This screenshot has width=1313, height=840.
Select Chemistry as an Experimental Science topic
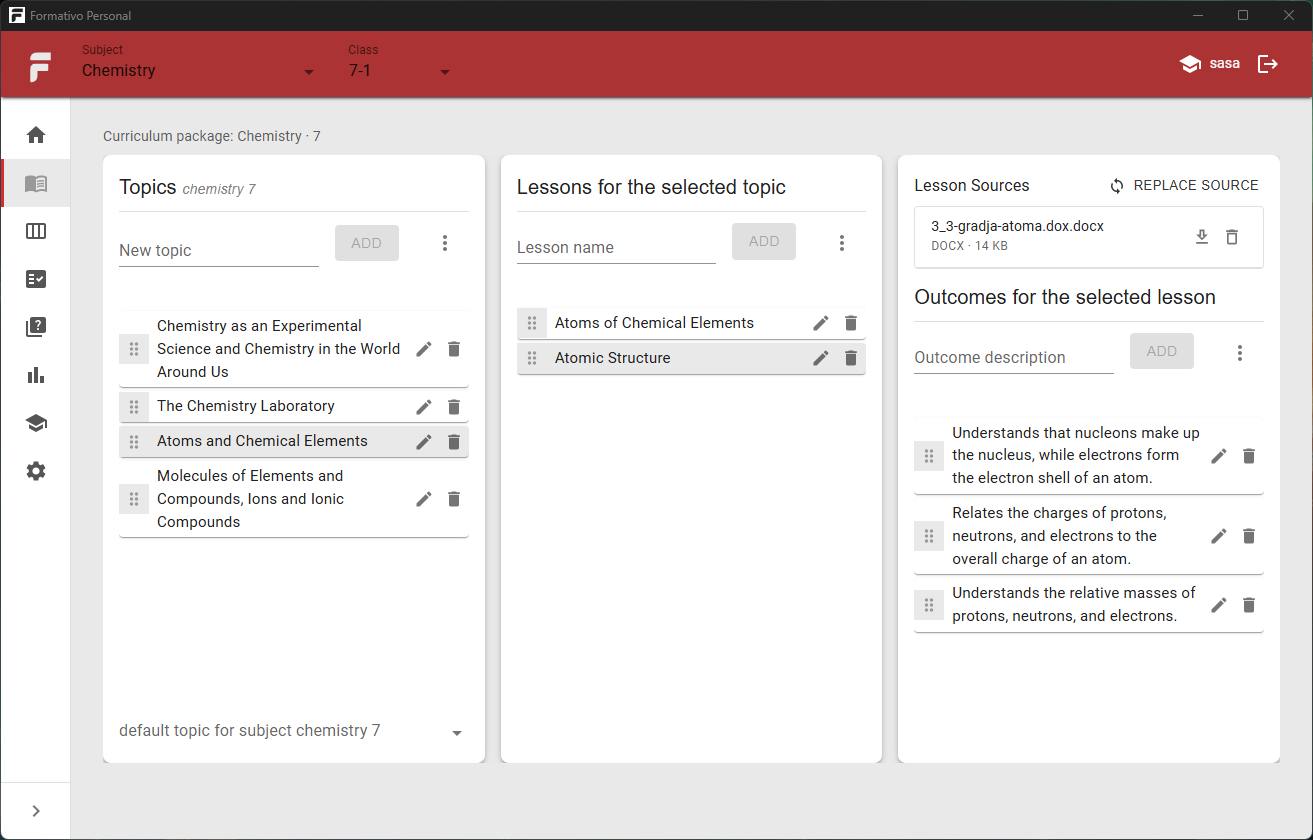294,349
